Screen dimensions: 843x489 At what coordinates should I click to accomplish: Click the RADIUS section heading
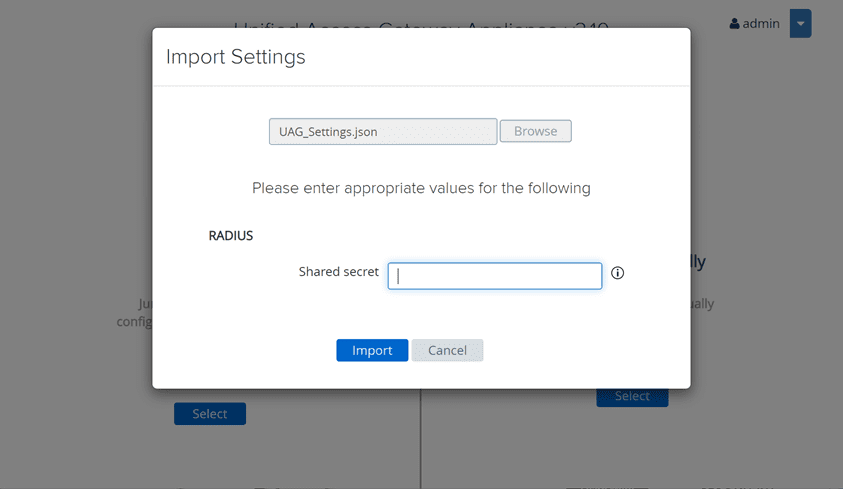point(231,236)
